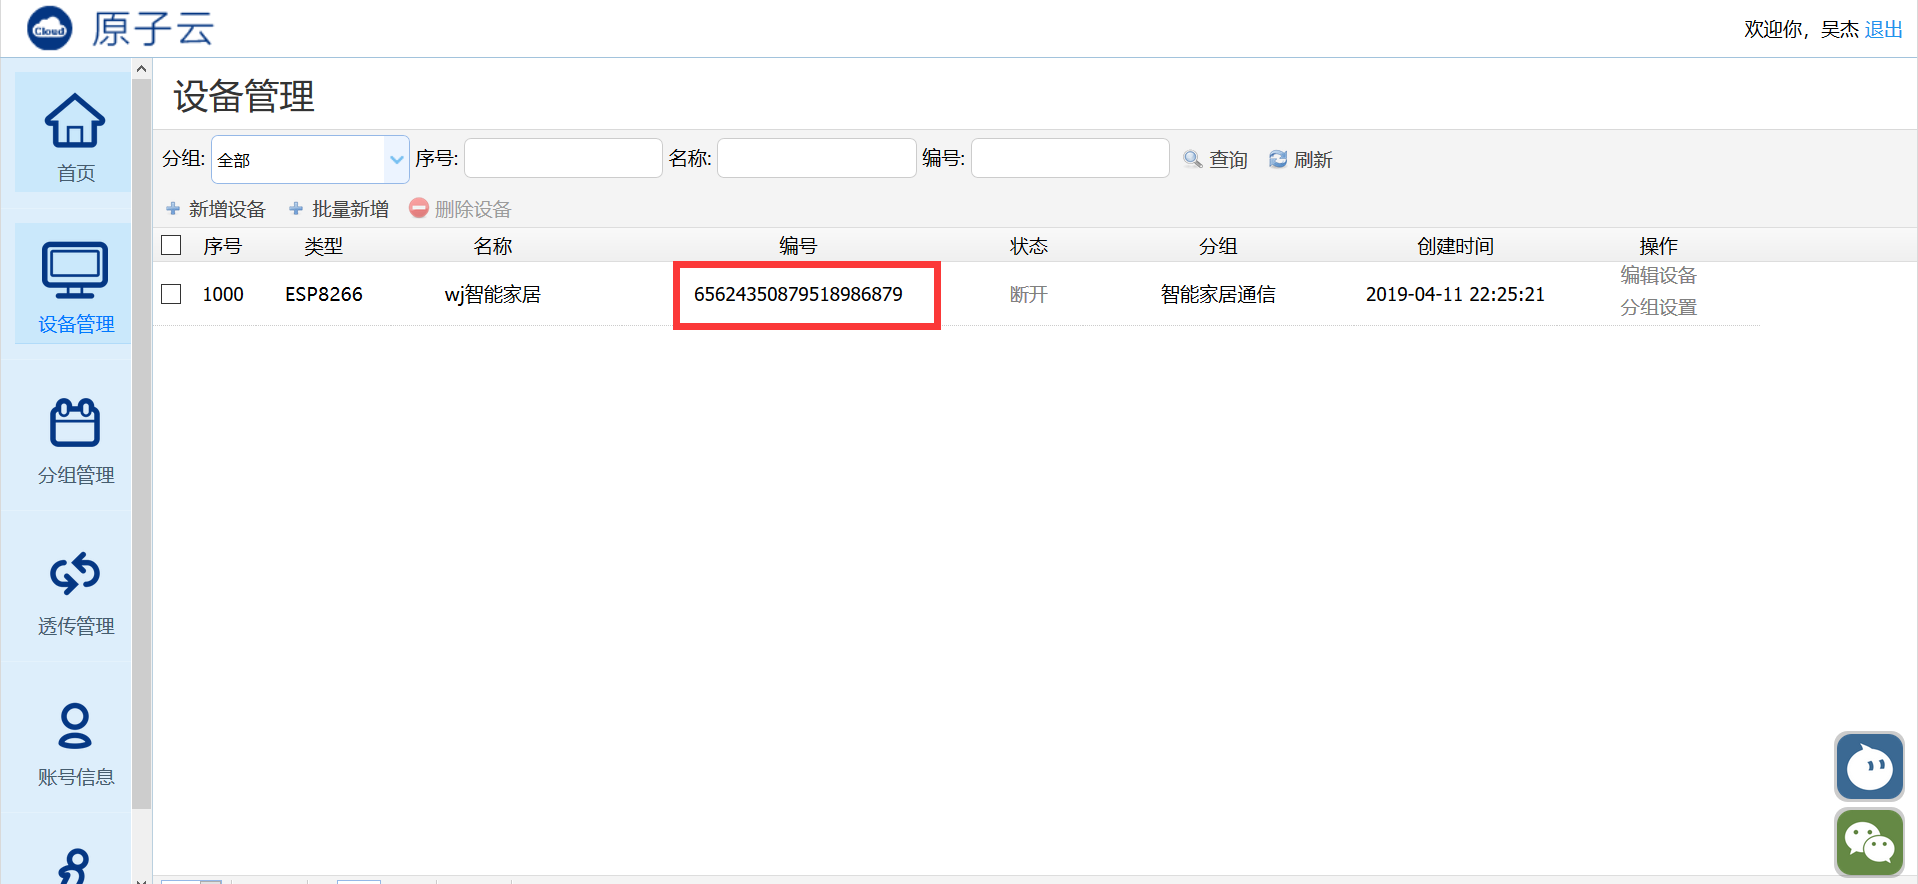The height and width of the screenshot is (884, 1918).
Task: Click the 原子云 cloud logo icon
Action: [50, 29]
